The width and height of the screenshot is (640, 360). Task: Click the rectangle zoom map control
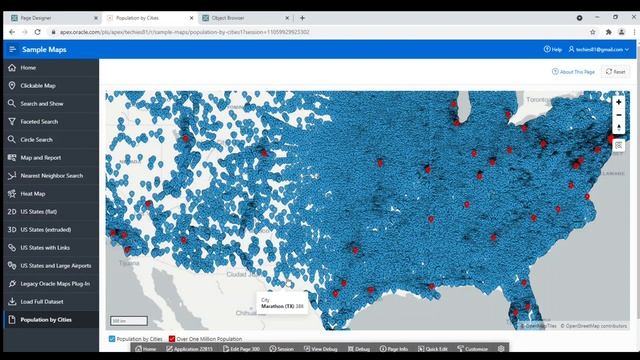click(x=618, y=146)
